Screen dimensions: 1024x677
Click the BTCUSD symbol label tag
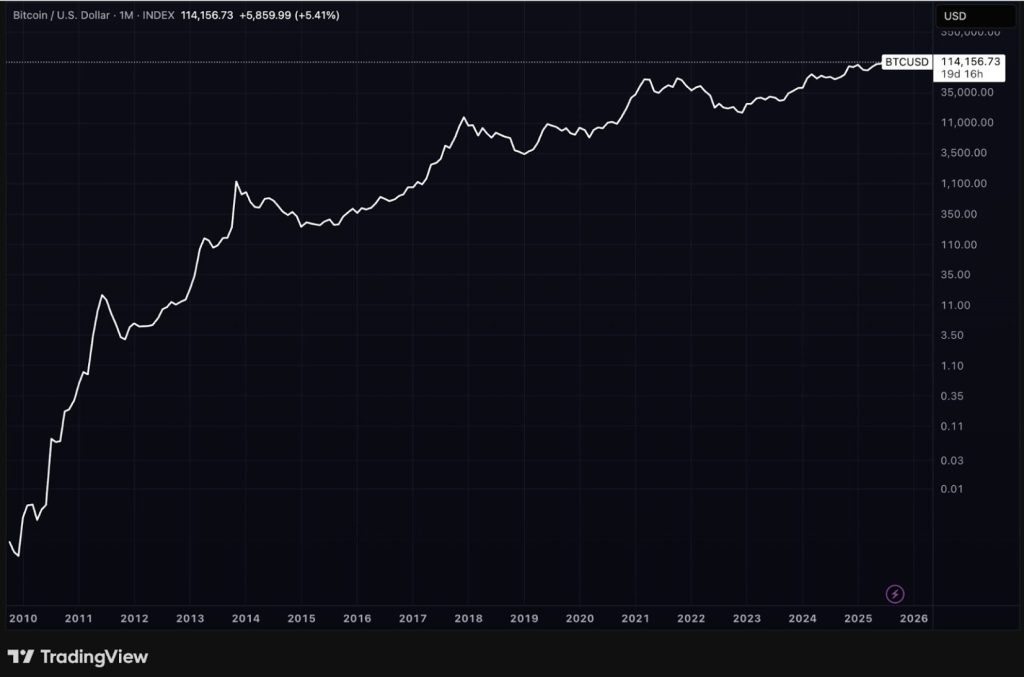point(907,62)
